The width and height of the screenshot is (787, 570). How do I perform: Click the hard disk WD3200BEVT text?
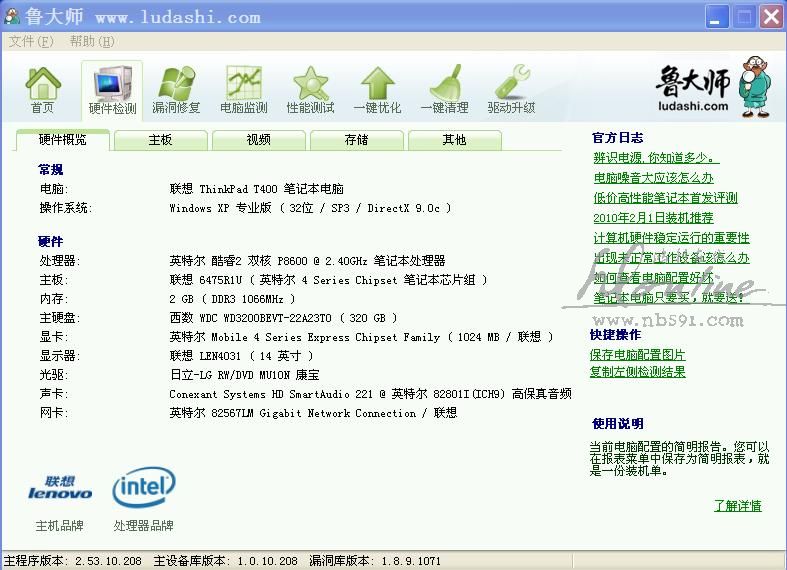(x=284, y=318)
